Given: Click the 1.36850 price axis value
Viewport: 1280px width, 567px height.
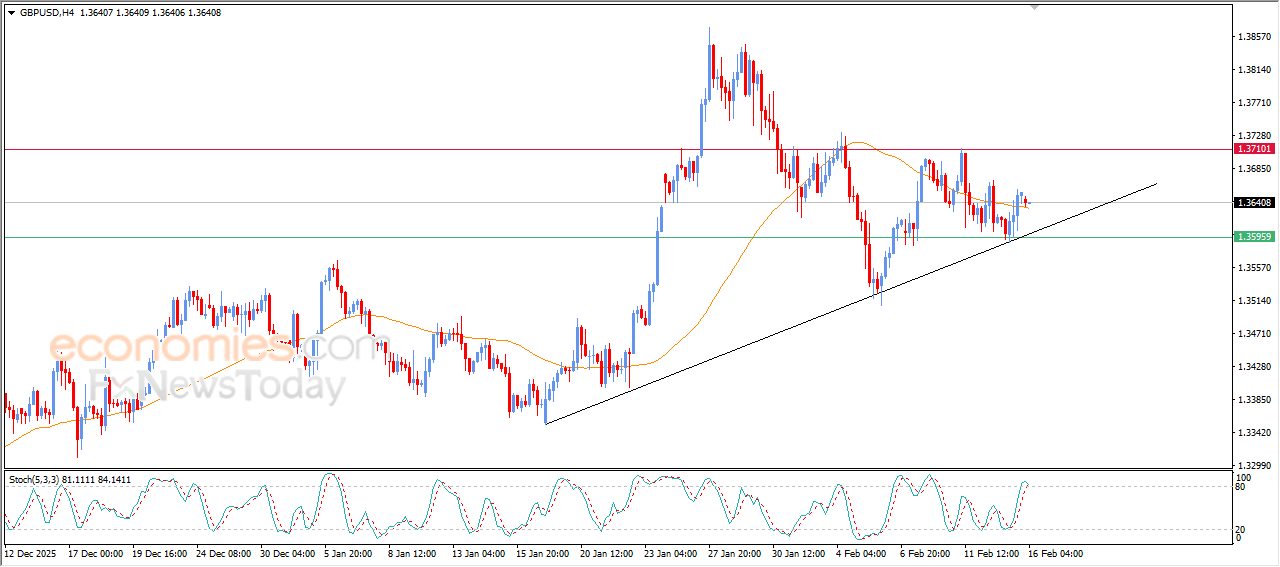Looking at the screenshot, I should coord(1254,169).
